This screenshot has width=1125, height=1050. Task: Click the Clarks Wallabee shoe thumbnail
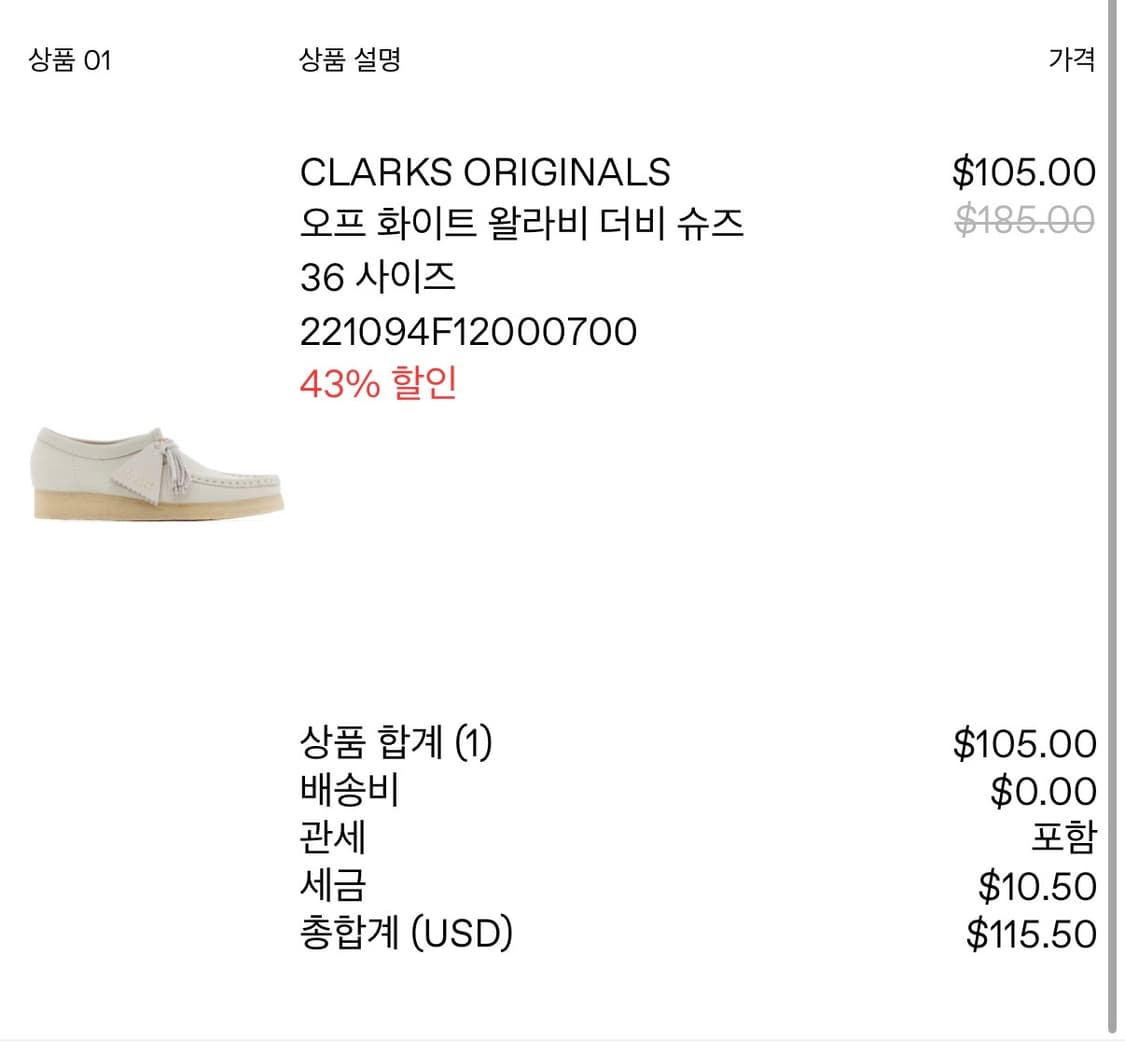[159, 472]
